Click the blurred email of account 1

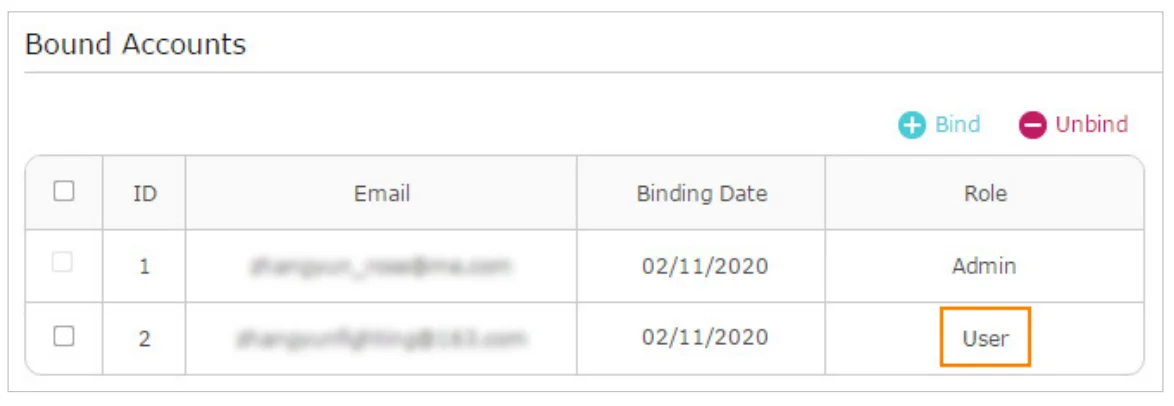click(381, 266)
